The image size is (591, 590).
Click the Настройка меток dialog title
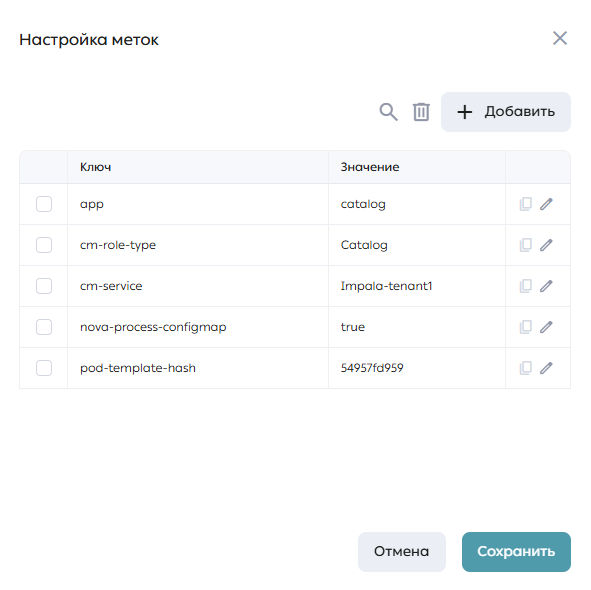point(89,40)
